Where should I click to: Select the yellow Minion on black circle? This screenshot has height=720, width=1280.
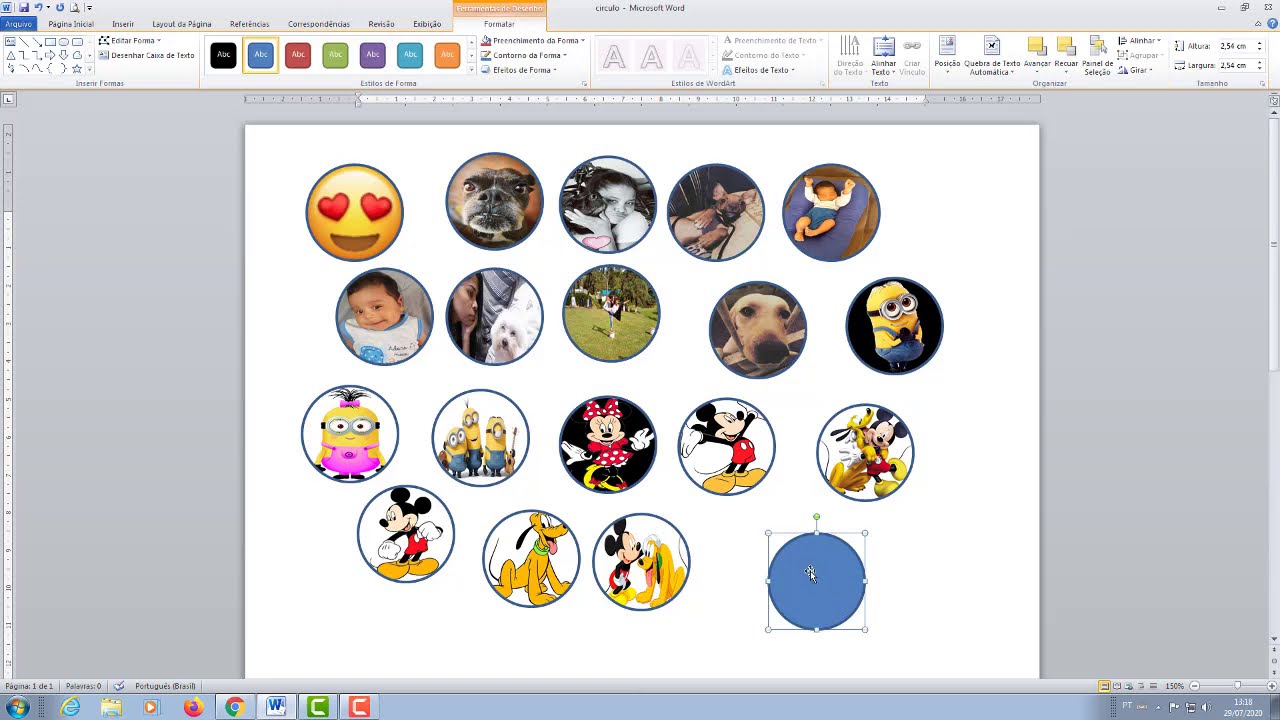click(894, 325)
